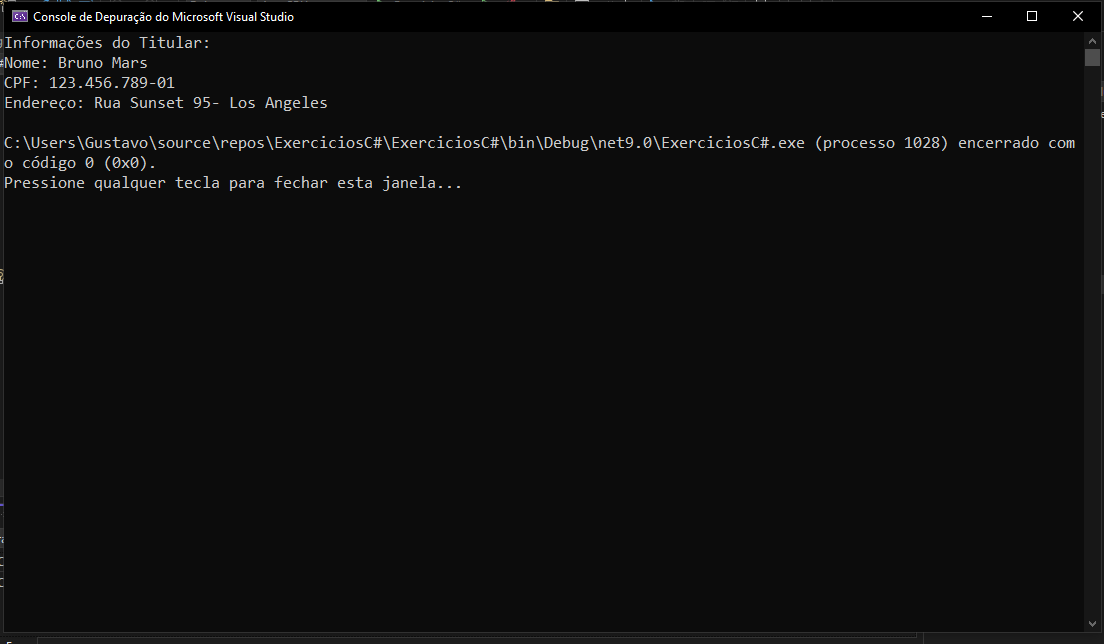Close the Visual Studio debug console
The image size is (1104, 644).
click(x=1077, y=16)
